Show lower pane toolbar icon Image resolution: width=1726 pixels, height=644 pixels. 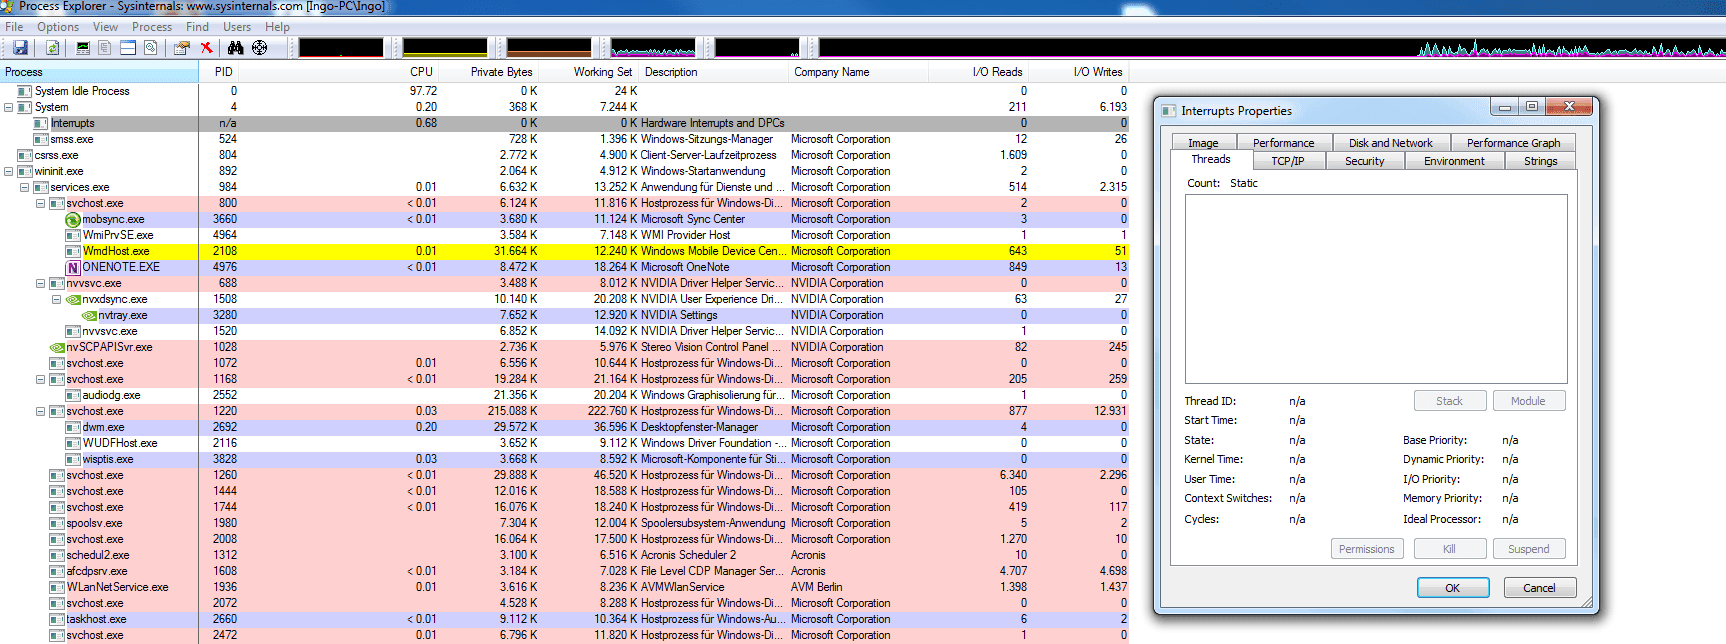click(128, 47)
